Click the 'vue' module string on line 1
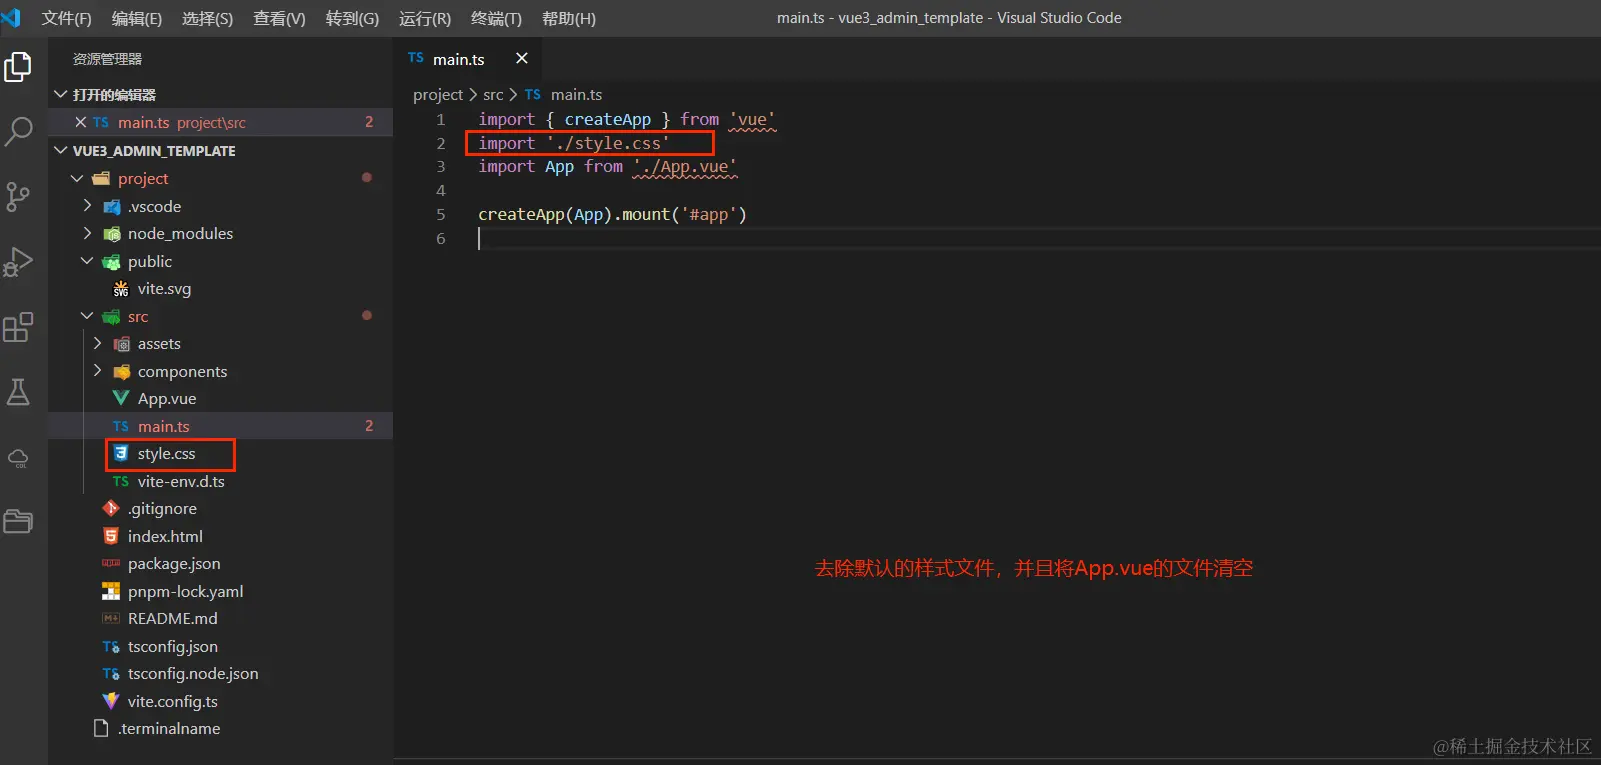 (x=752, y=119)
